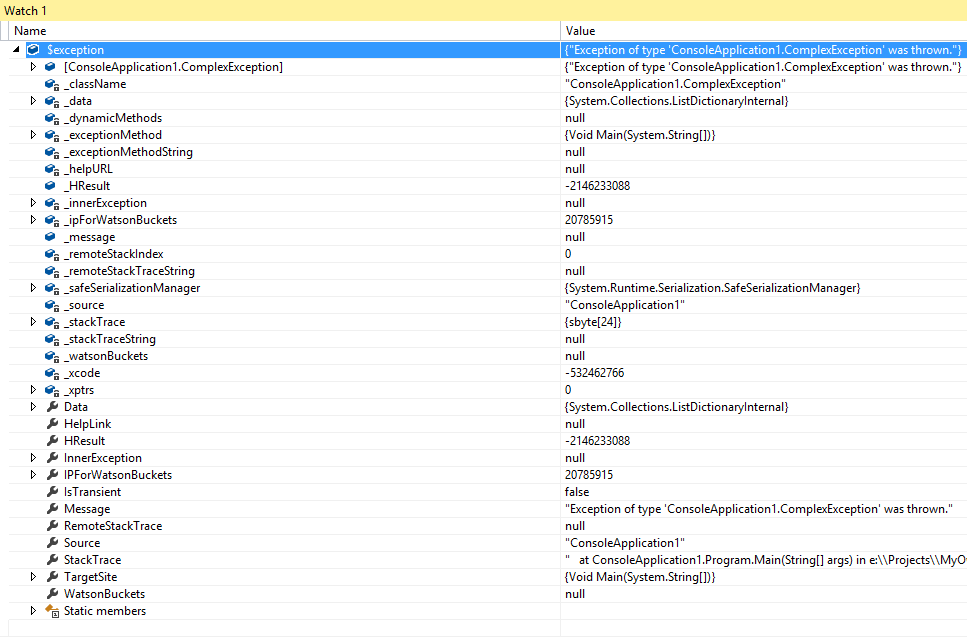Select the IsTransient name label
Screen dimensions: 967x638
93,492
